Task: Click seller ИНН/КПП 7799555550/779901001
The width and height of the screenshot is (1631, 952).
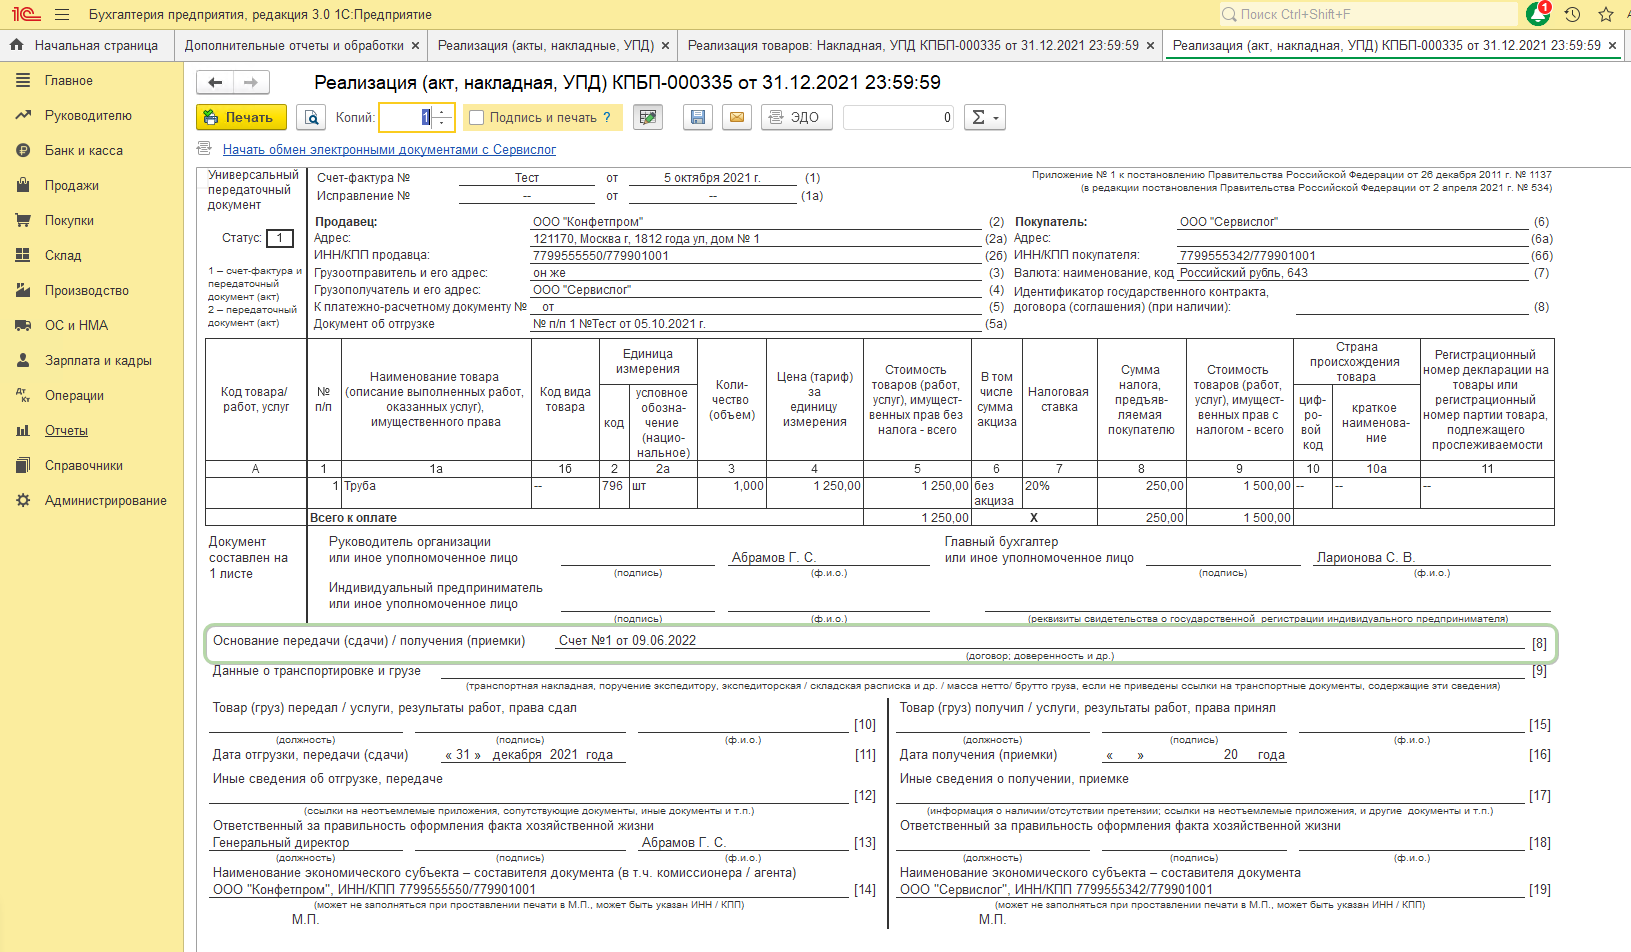Action: pos(601,256)
